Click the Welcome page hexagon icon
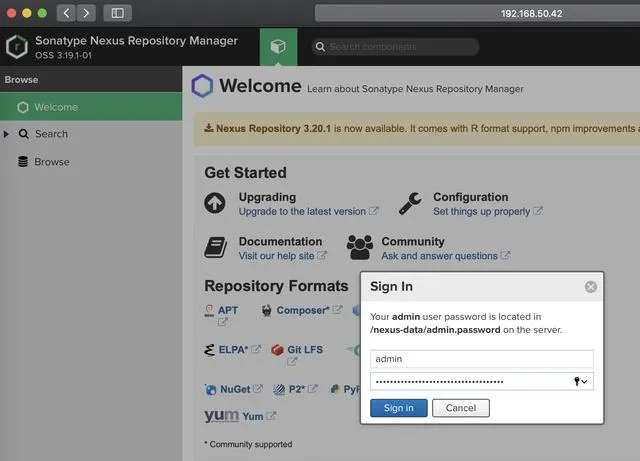Image resolution: width=640 pixels, height=461 pixels. point(202,86)
